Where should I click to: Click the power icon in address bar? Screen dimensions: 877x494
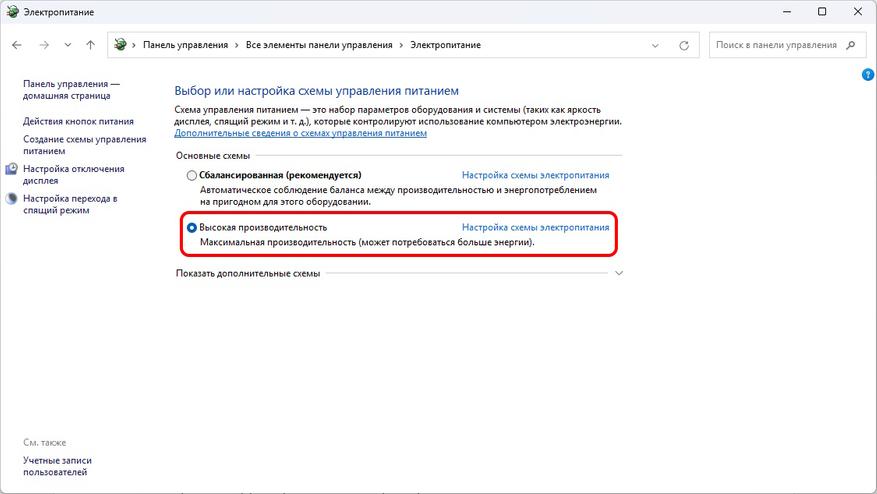point(120,45)
